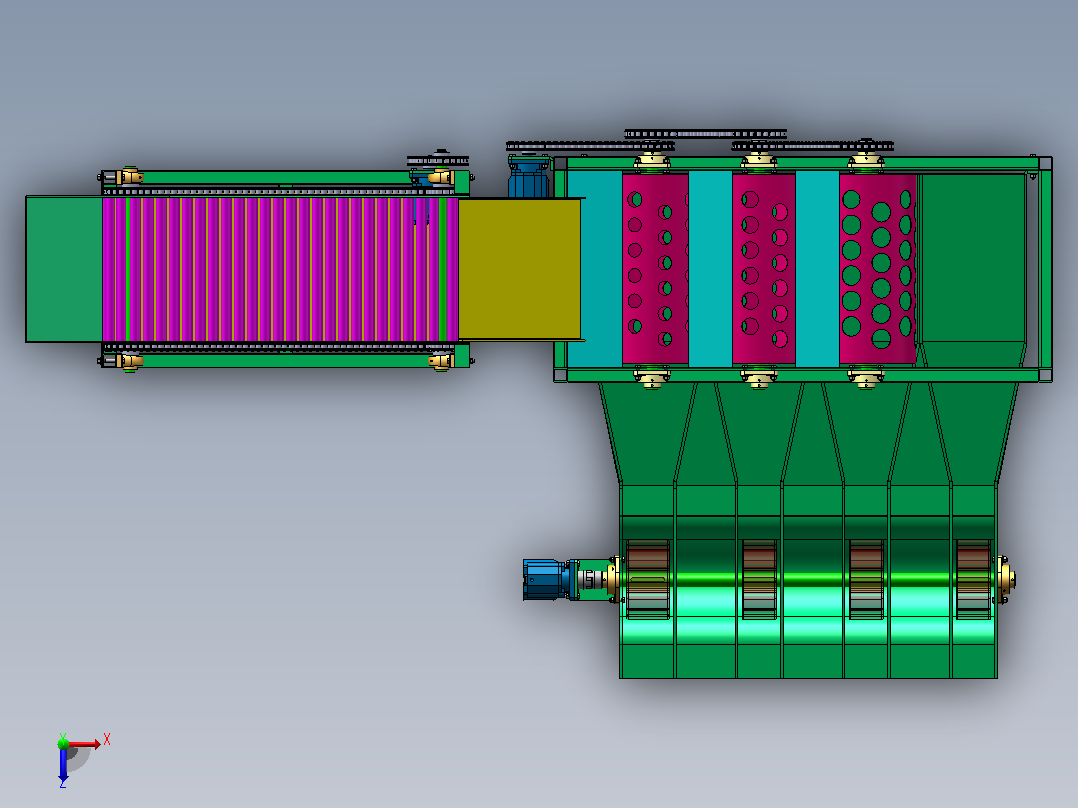Select the magenta slatted conveyor belt

280,269
